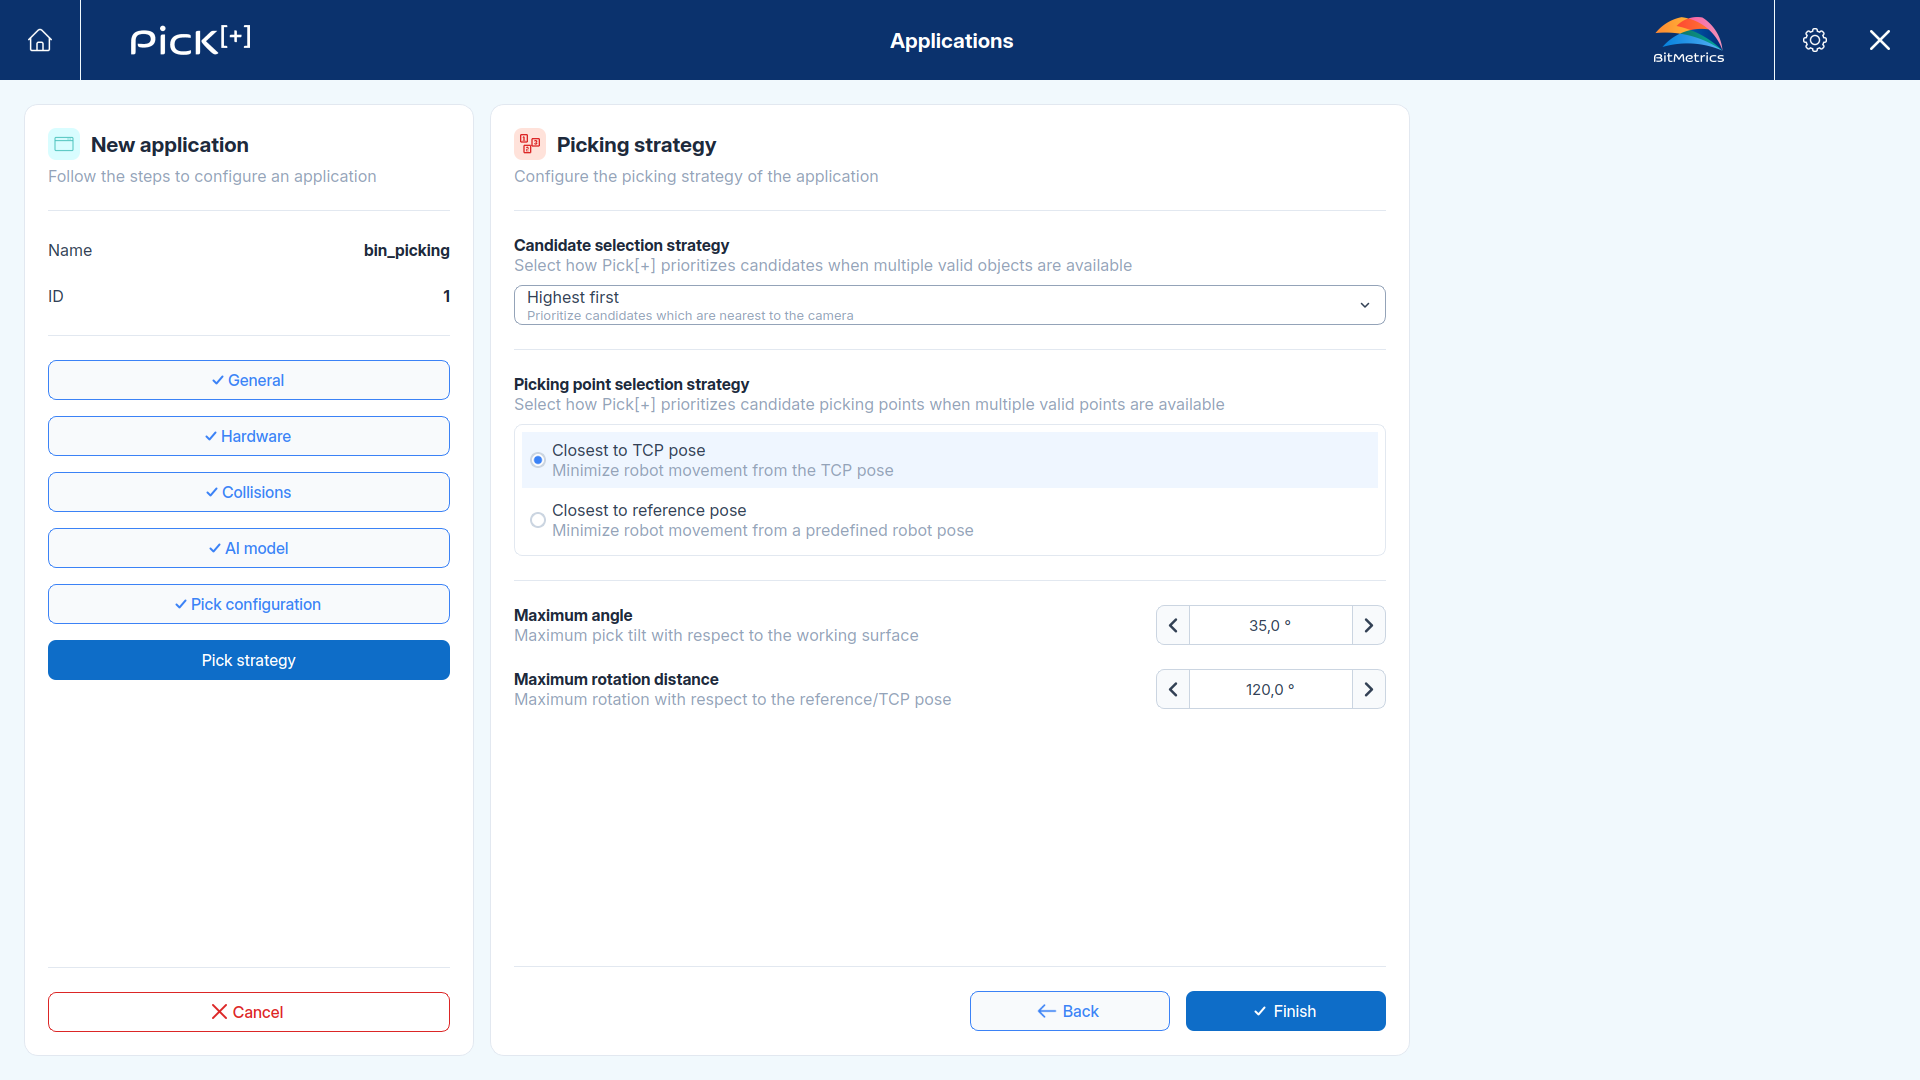Image resolution: width=1920 pixels, height=1080 pixels.
Task: Click the Candidate selection strategy heading
Action: pos(621,245)
